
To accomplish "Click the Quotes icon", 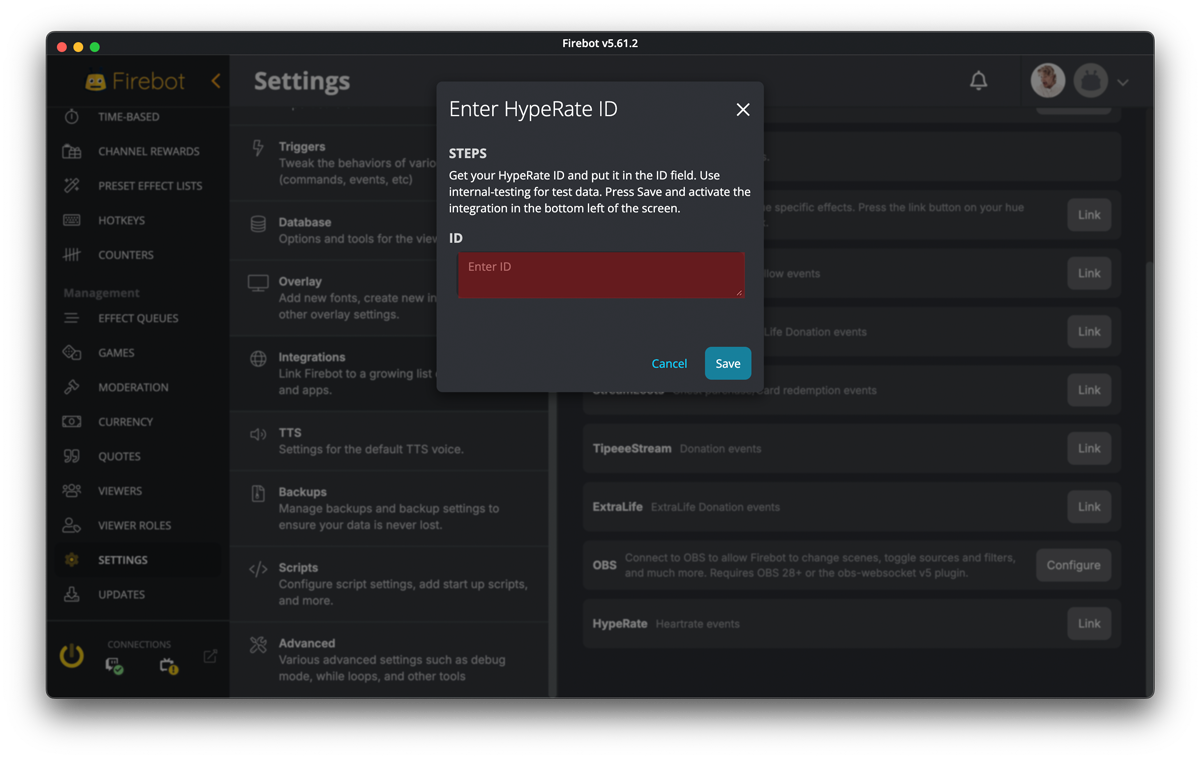I will click(72, 456).
